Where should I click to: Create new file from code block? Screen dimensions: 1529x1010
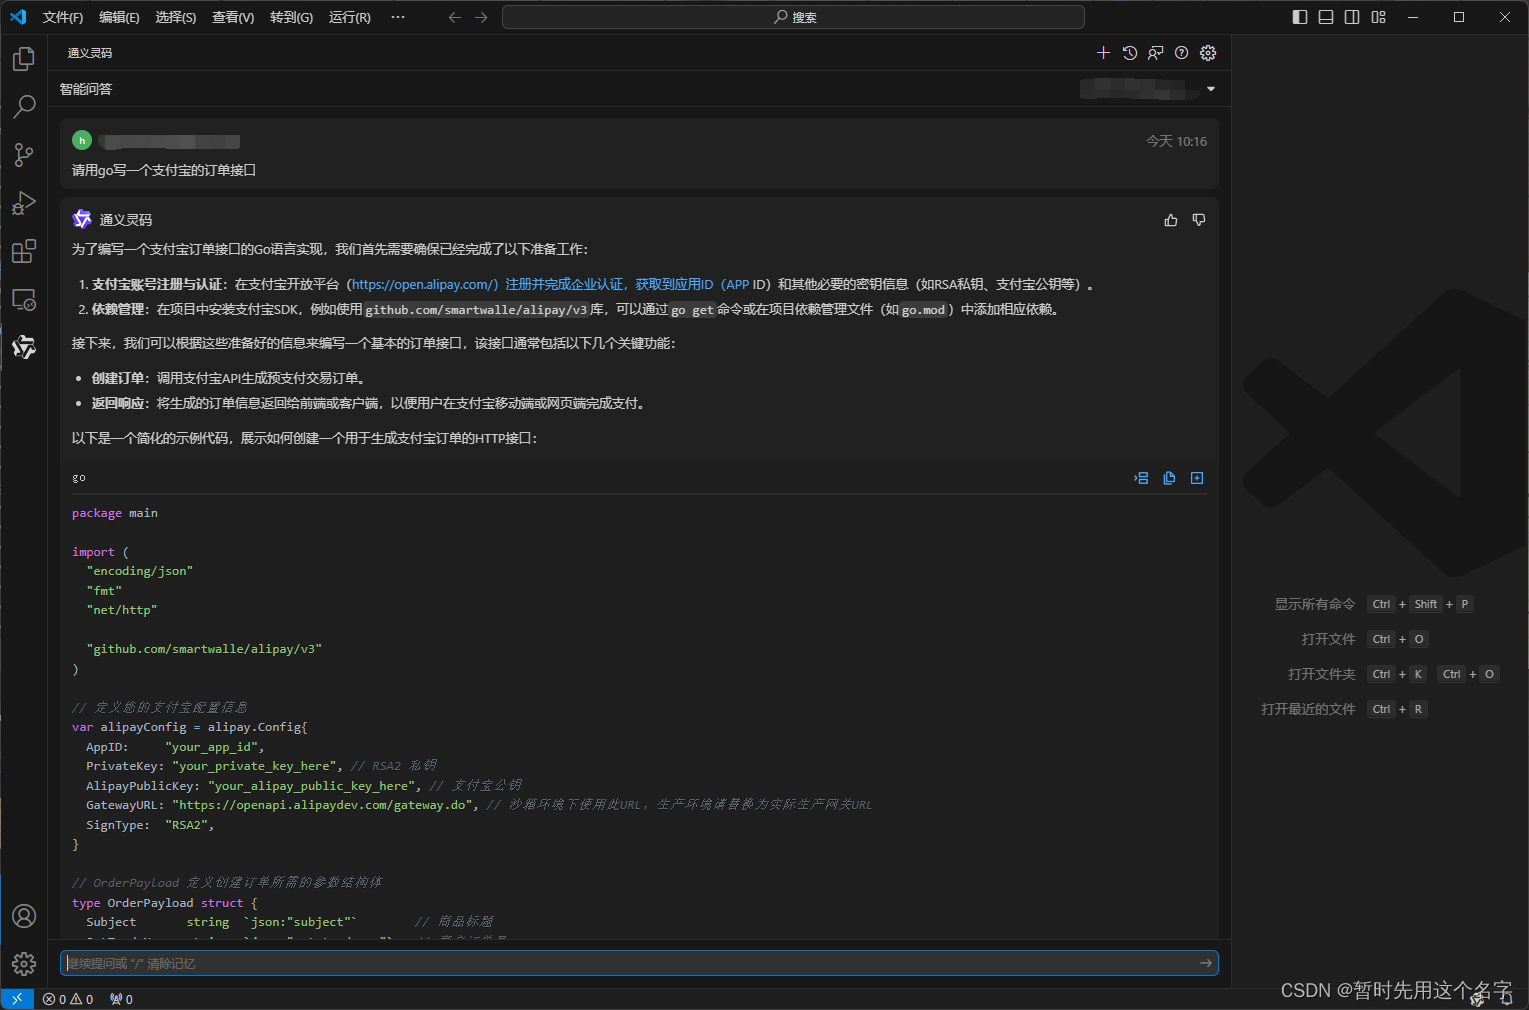(x=1197, y=478)
